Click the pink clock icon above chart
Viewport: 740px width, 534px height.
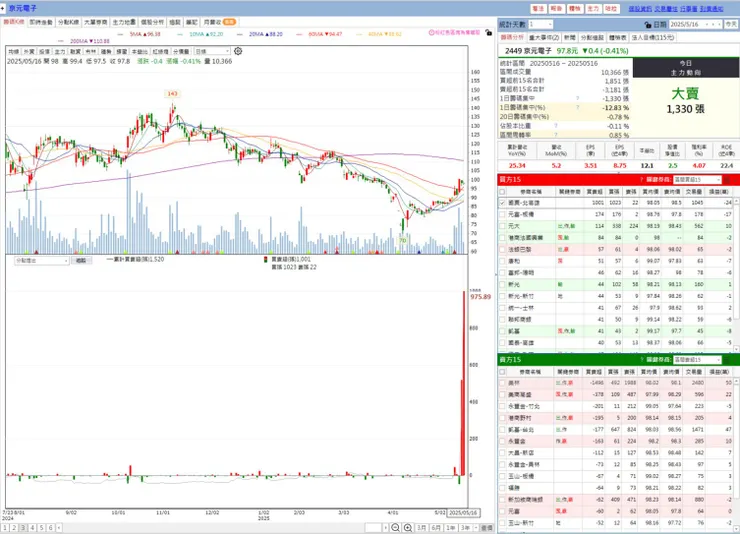(431, 33)
